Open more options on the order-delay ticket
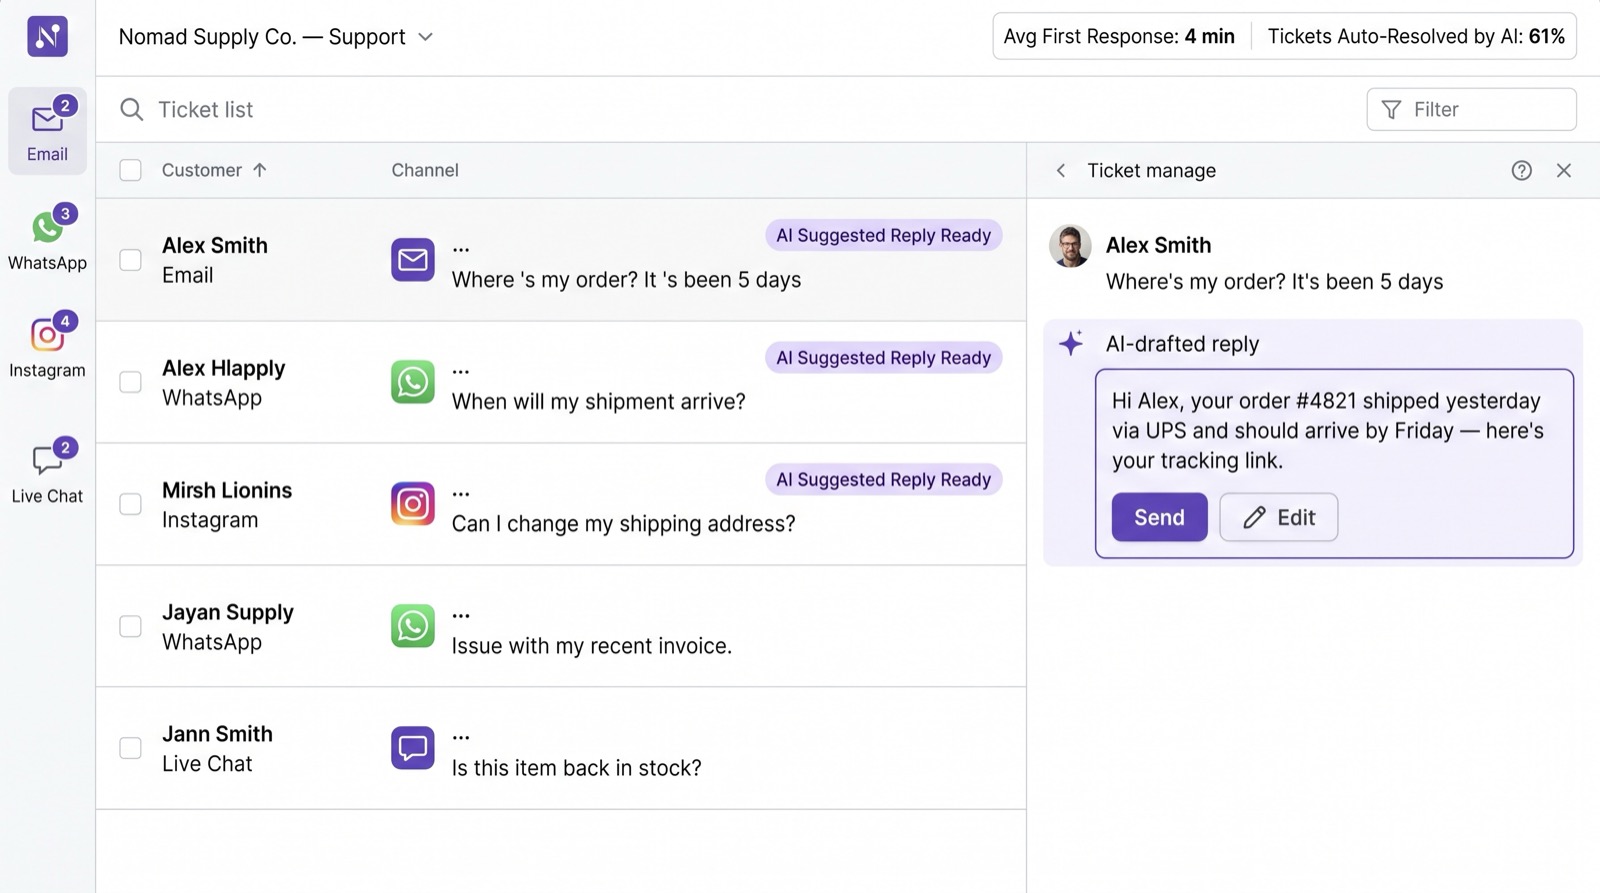Image resolution: width=1600 pixels, height=893 pixels. (x=461, y=249)
